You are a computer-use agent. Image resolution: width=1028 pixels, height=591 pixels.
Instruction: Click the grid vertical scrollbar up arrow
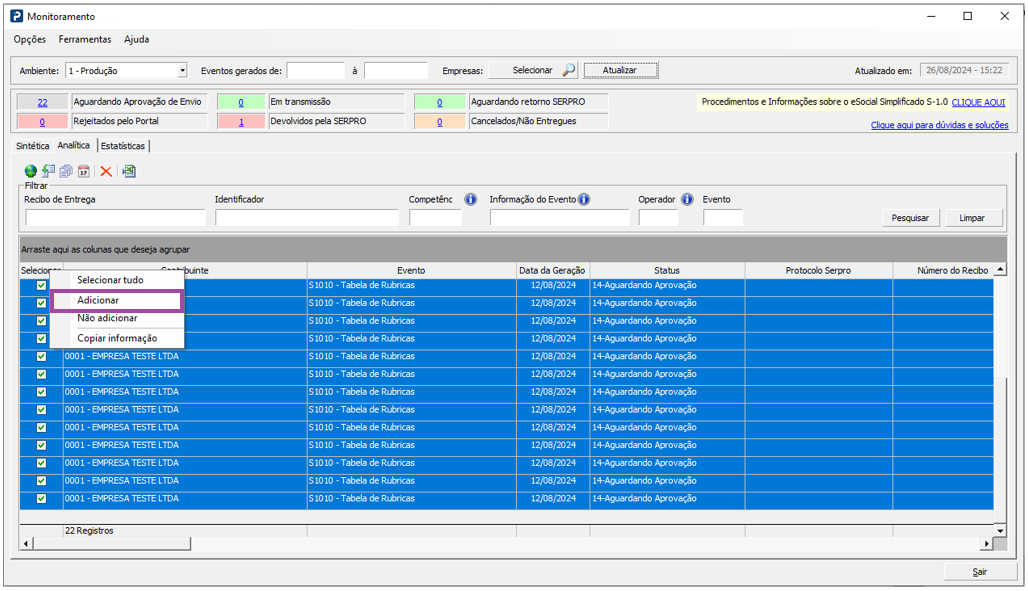click(x=1000, y=270)
